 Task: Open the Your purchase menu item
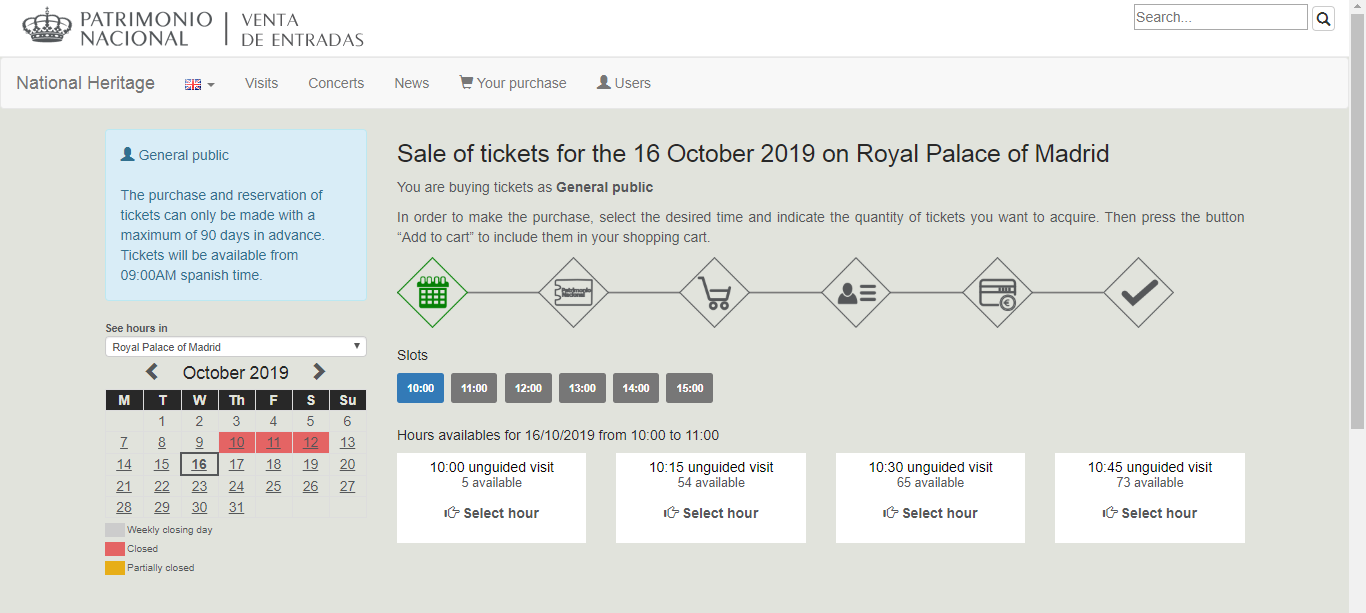point(513,83)
